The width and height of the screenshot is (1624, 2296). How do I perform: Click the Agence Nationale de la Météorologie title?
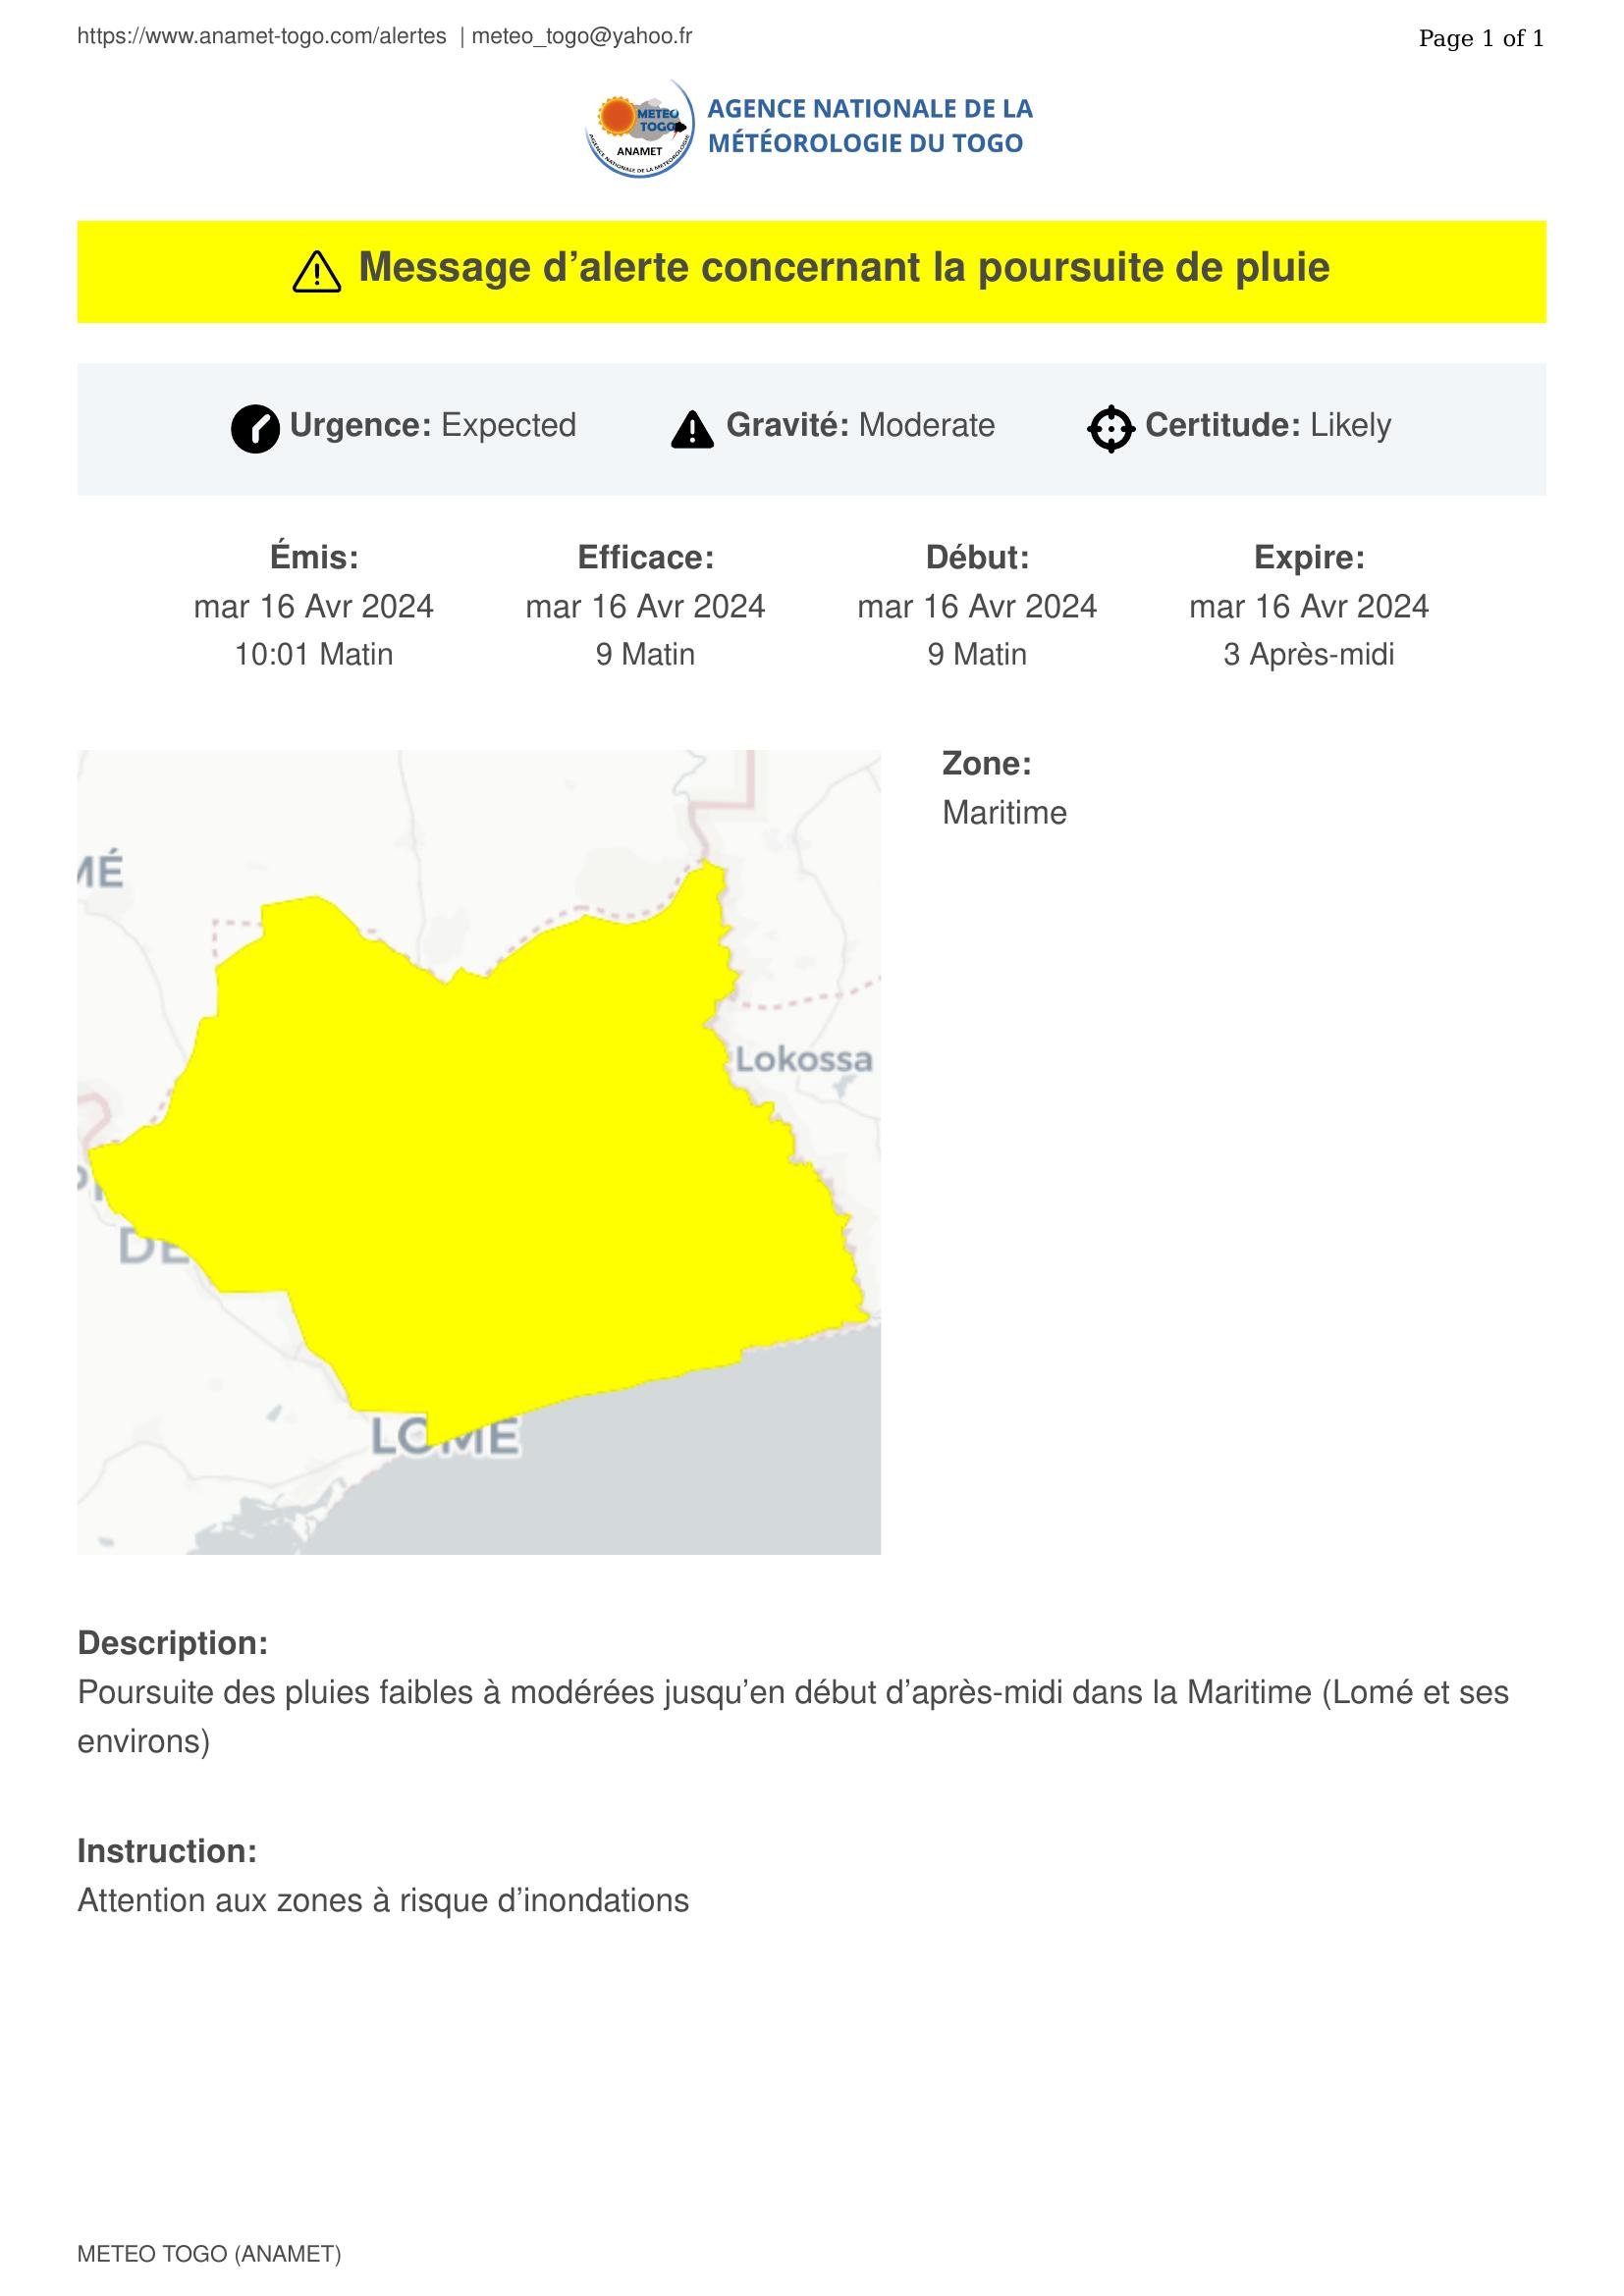click(x=869, y=126)
